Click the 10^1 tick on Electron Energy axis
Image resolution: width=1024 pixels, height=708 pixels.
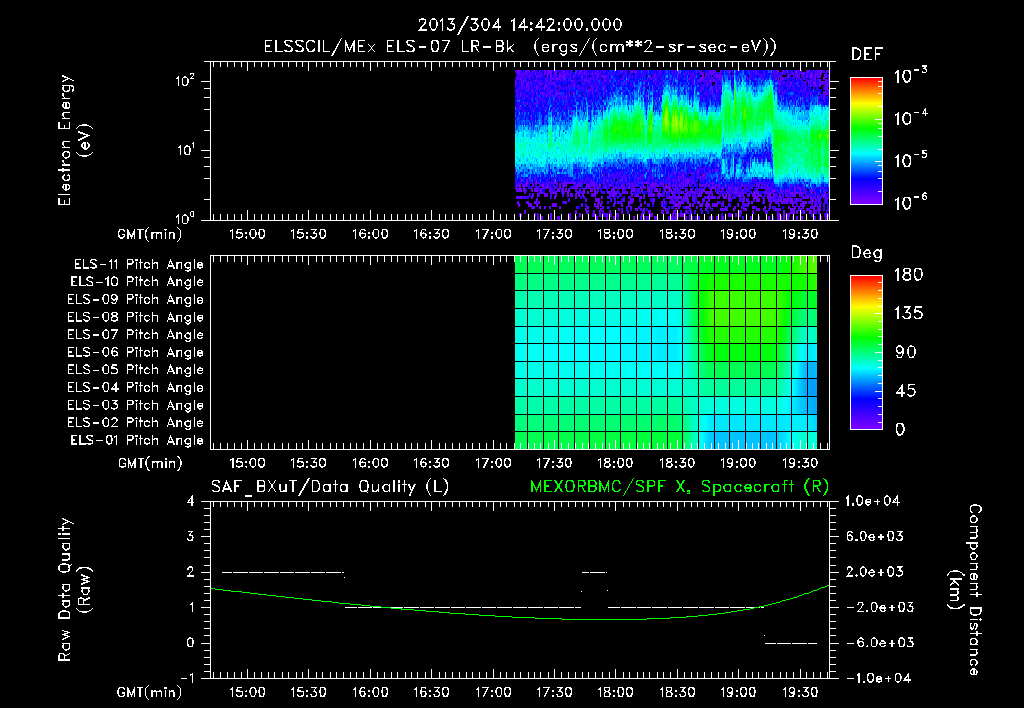point(185,150)
